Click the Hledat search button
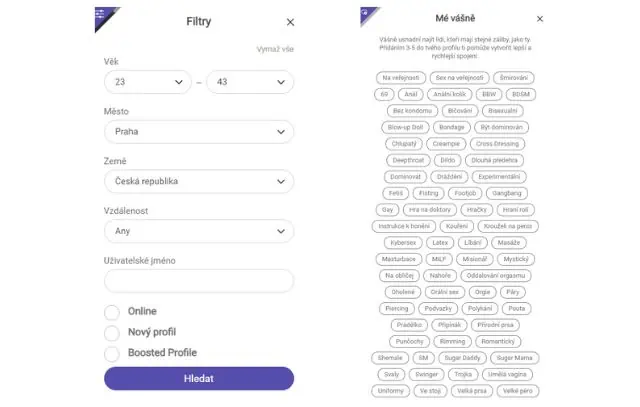This screenshot has height=407, width=640. (x=199, y=378)
